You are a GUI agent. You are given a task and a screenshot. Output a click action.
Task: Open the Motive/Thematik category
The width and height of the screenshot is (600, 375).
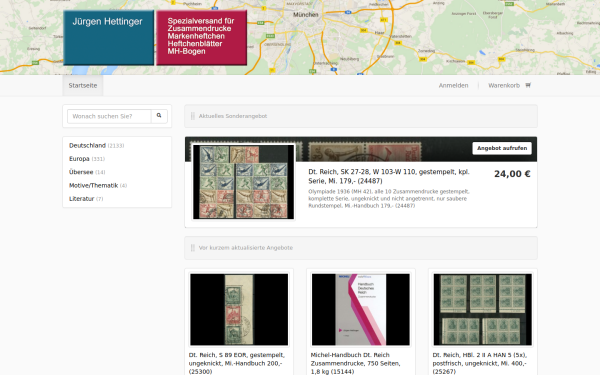[x=93, y=186]
